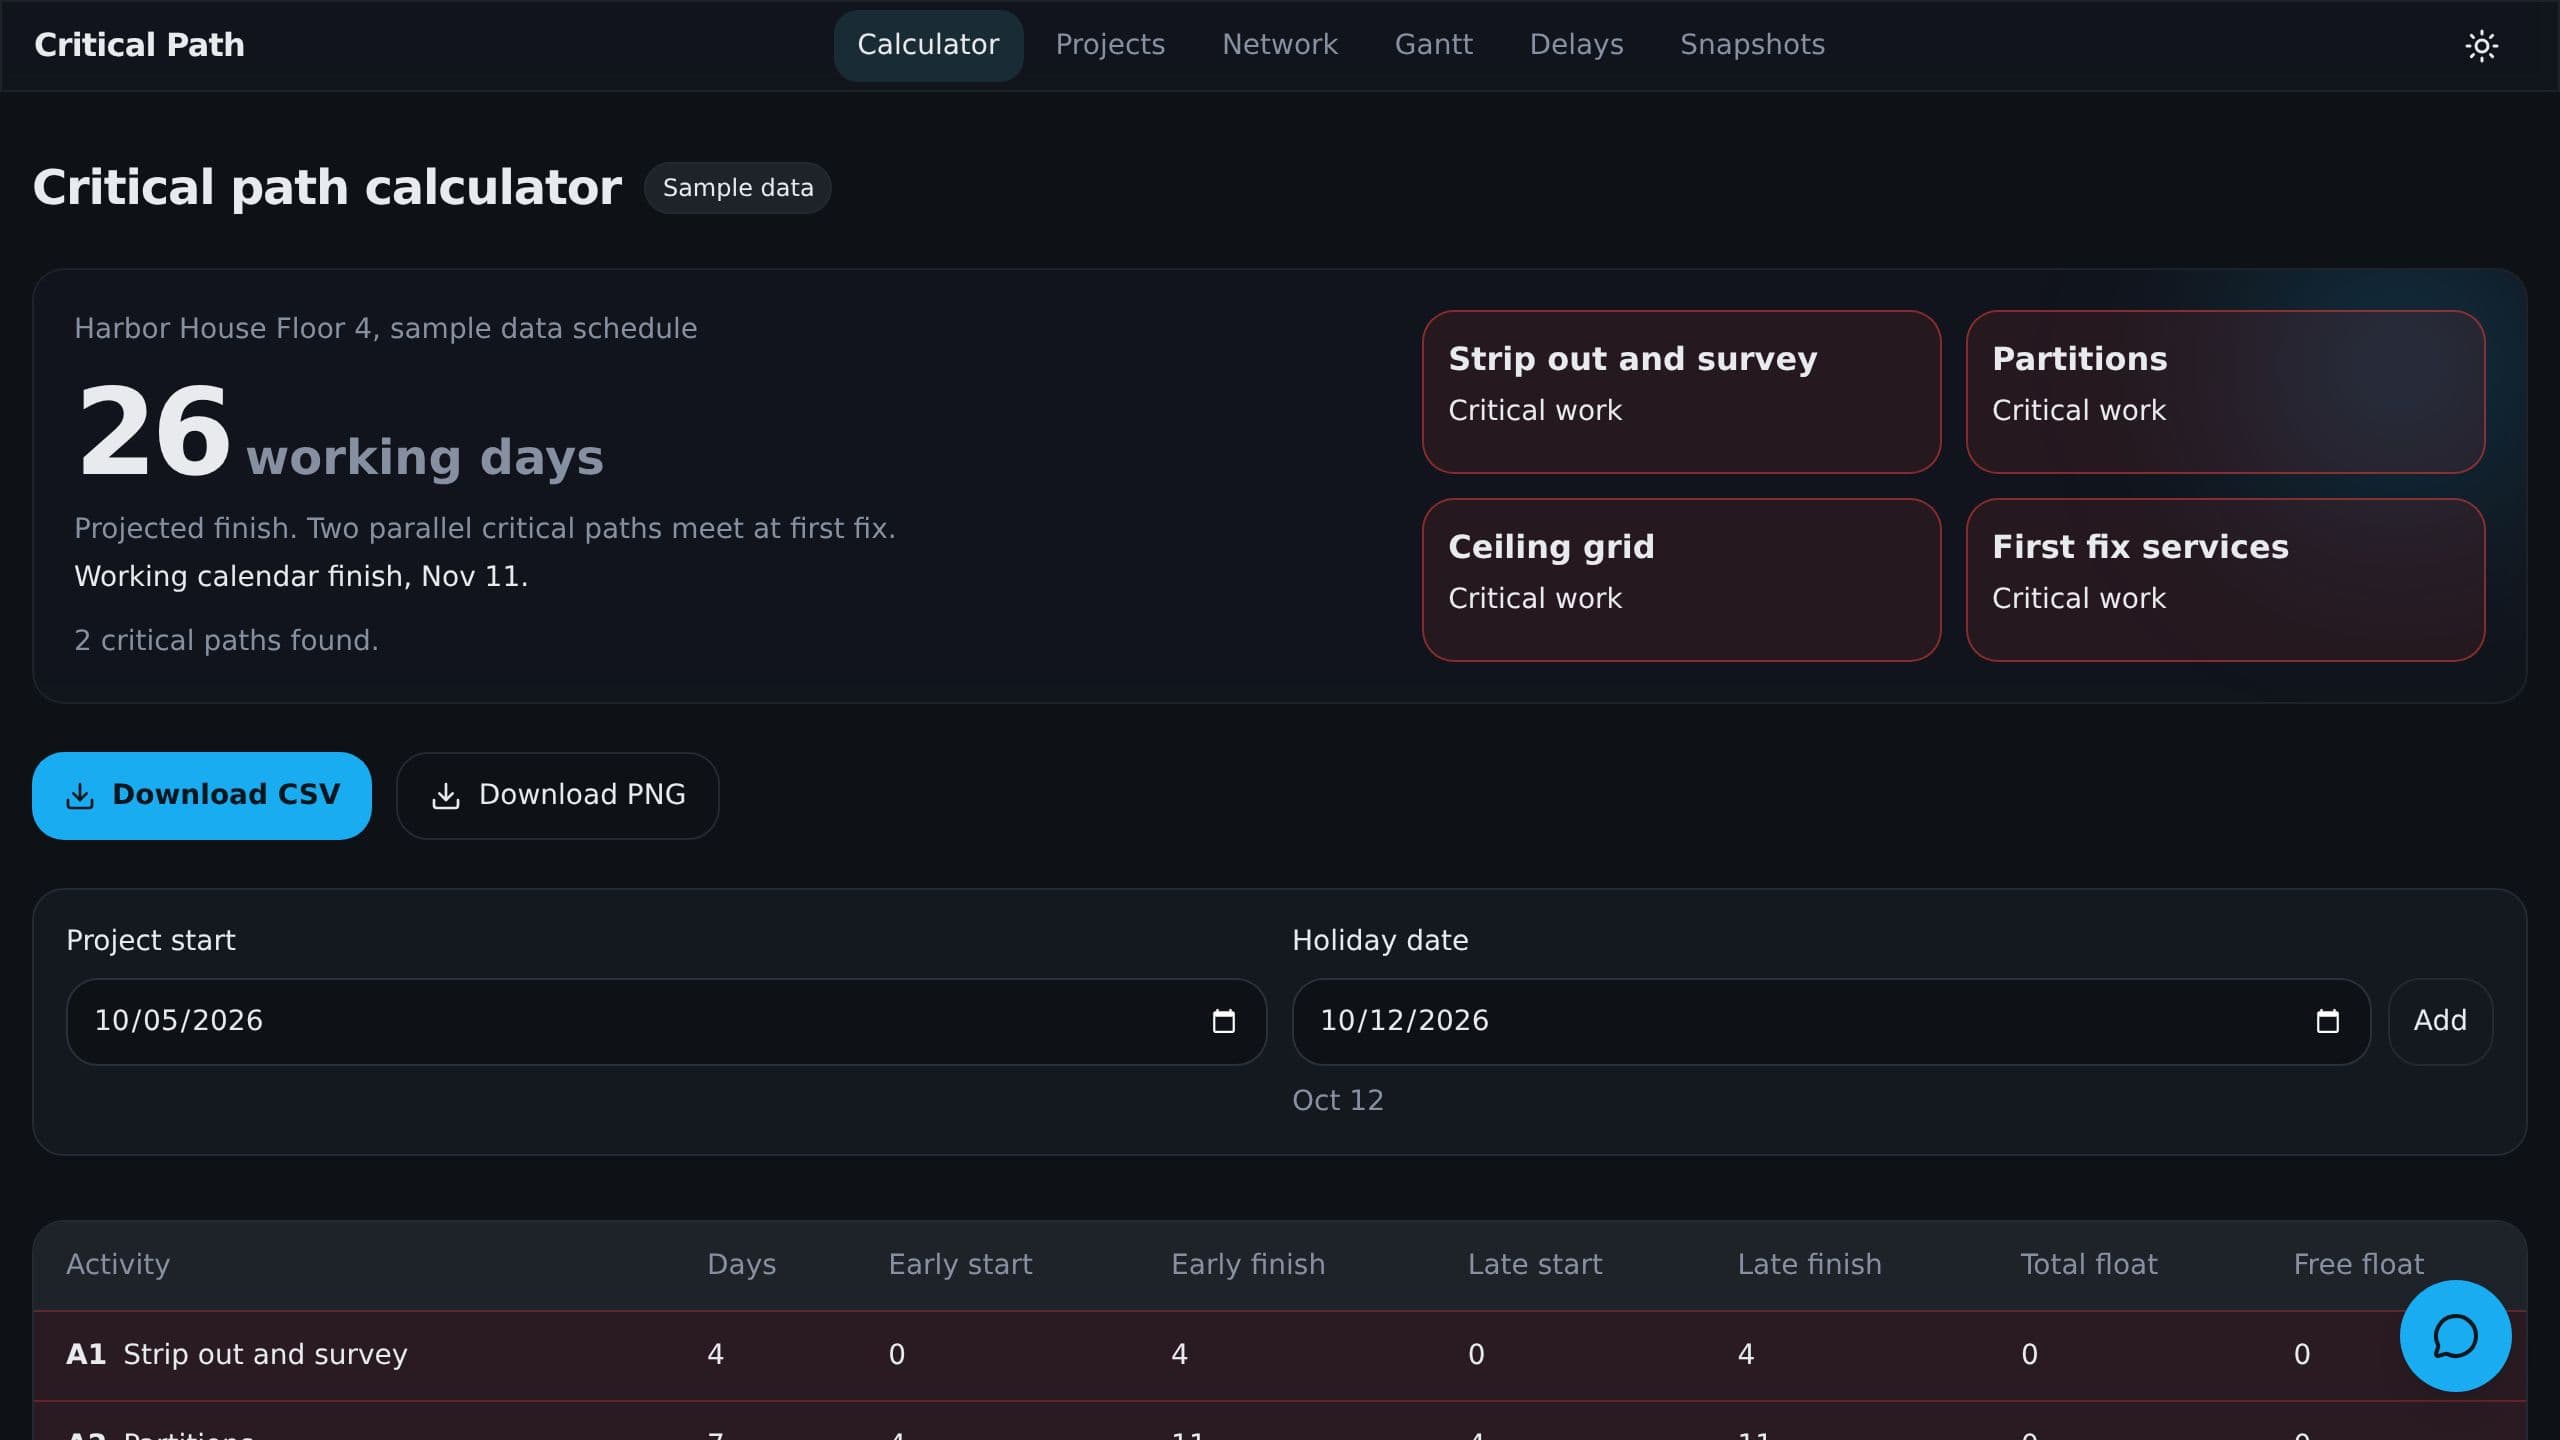This screenshot has width=2560, height=1440.
Task: Click the Free float column header
Action: pyautogui.click(x=2358, y=1264)
